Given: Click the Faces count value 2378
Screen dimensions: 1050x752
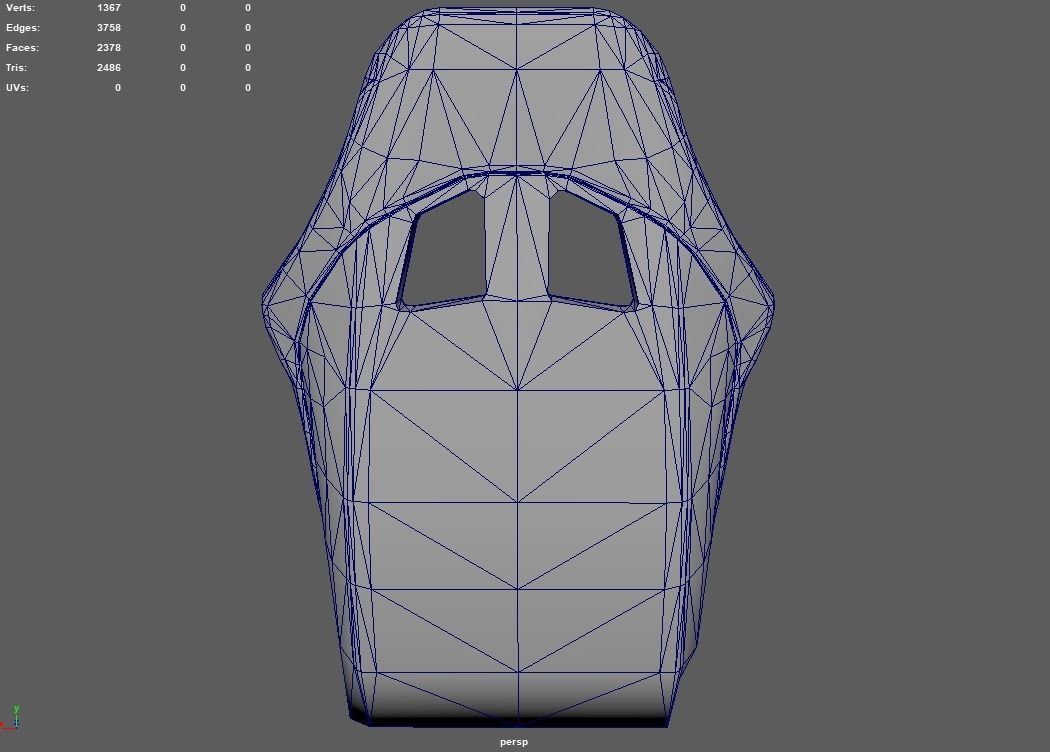Looking at the screenshot, I should pos(108,48).
